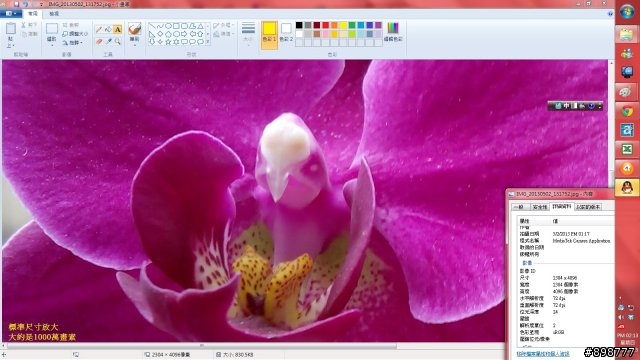
Task: Select the Magnifier tool
Action: pyautogui.click(x=118, y=41)
